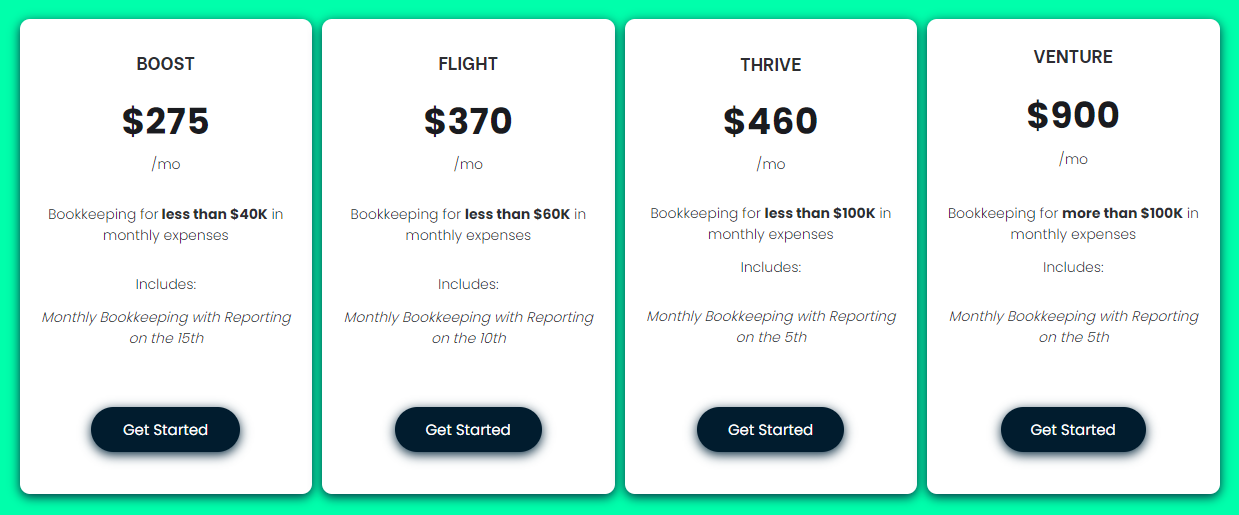Click the more than $100K text
The image size is (1239, 515).
tap(1122, 213)
